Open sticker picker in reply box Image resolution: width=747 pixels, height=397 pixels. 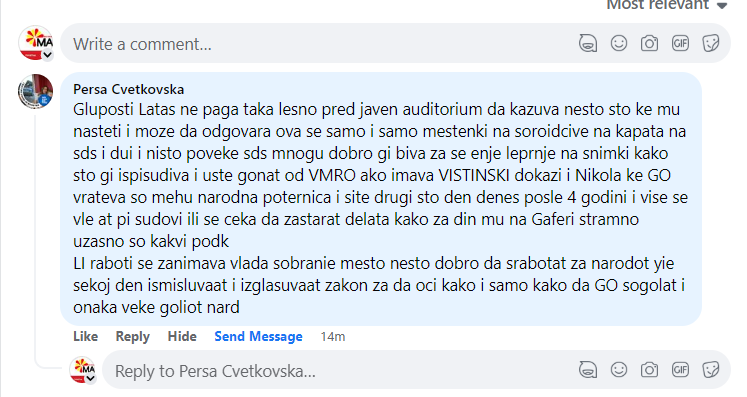coord(711,370)
